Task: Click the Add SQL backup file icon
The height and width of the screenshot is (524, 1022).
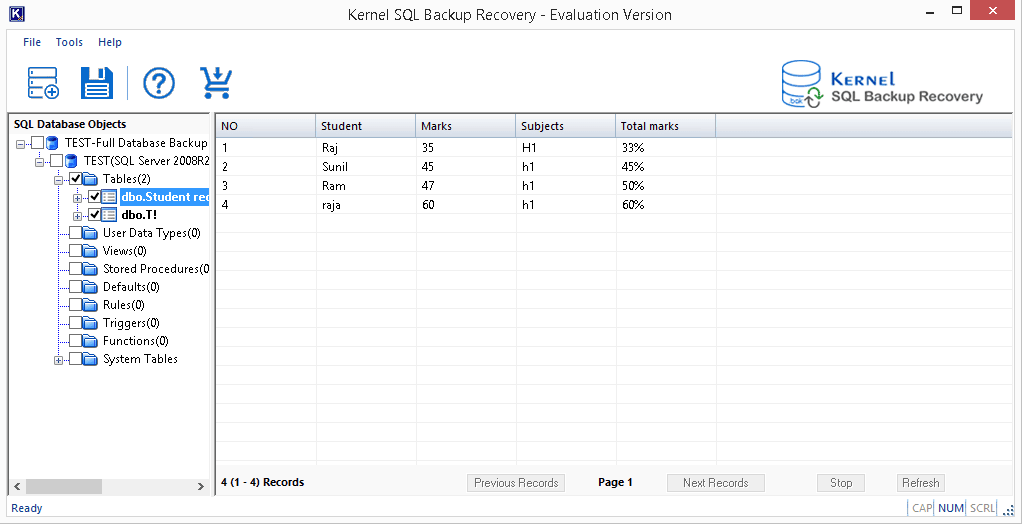Action: pos(44,83)
